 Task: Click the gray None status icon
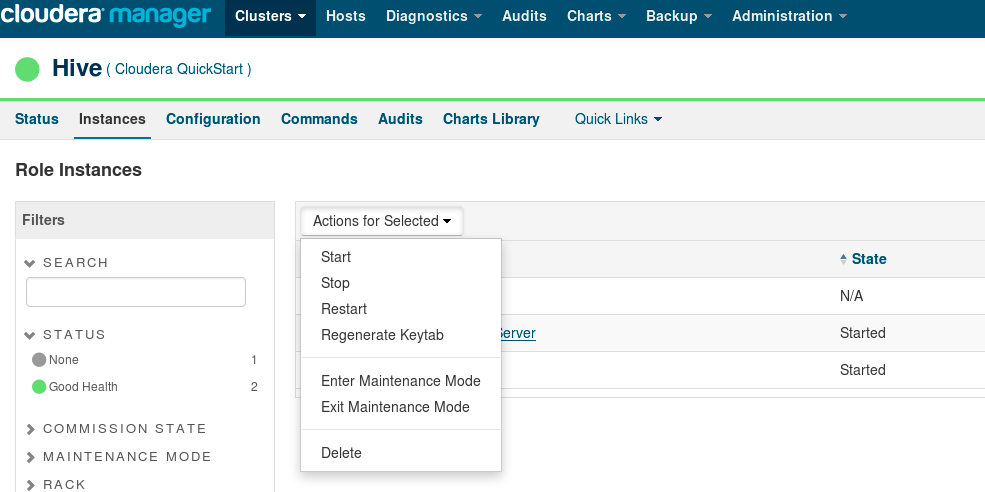click(x=39, y=360)
